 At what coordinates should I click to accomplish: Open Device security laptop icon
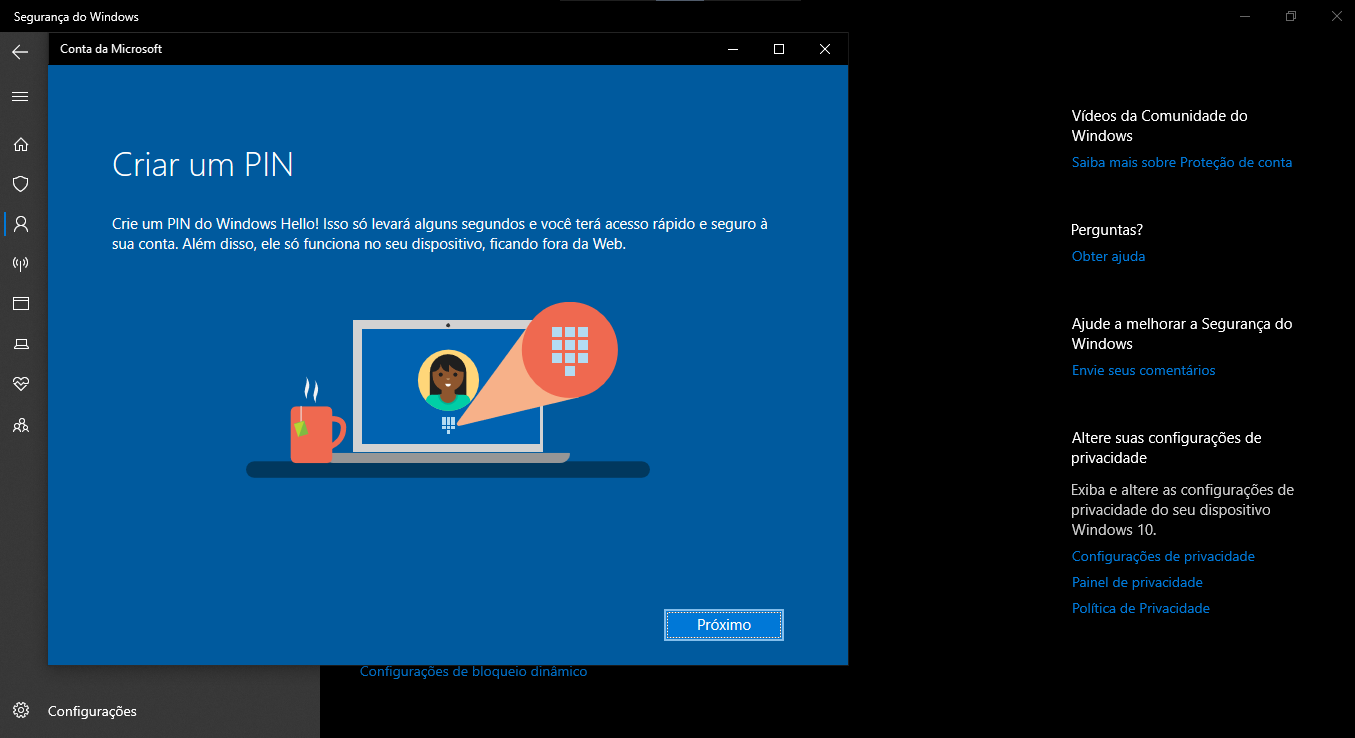[20, 344]
